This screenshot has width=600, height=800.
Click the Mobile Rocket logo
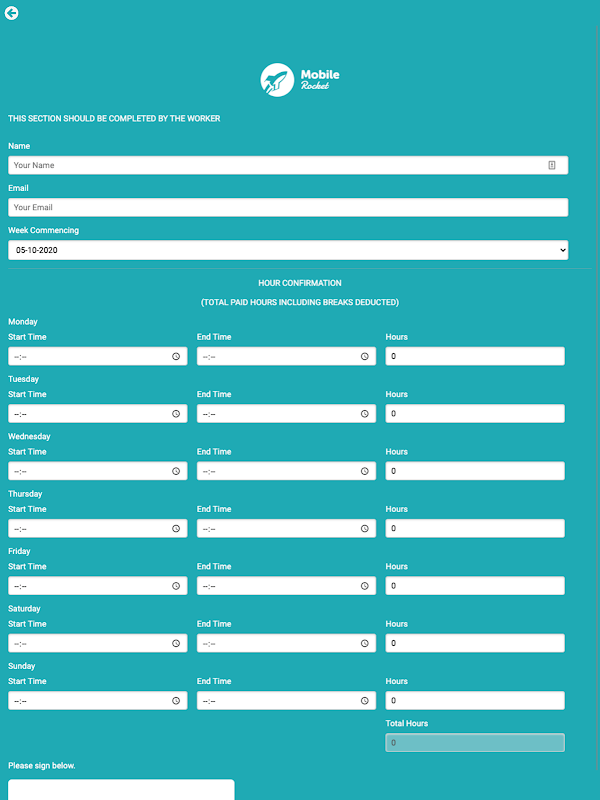300,80
